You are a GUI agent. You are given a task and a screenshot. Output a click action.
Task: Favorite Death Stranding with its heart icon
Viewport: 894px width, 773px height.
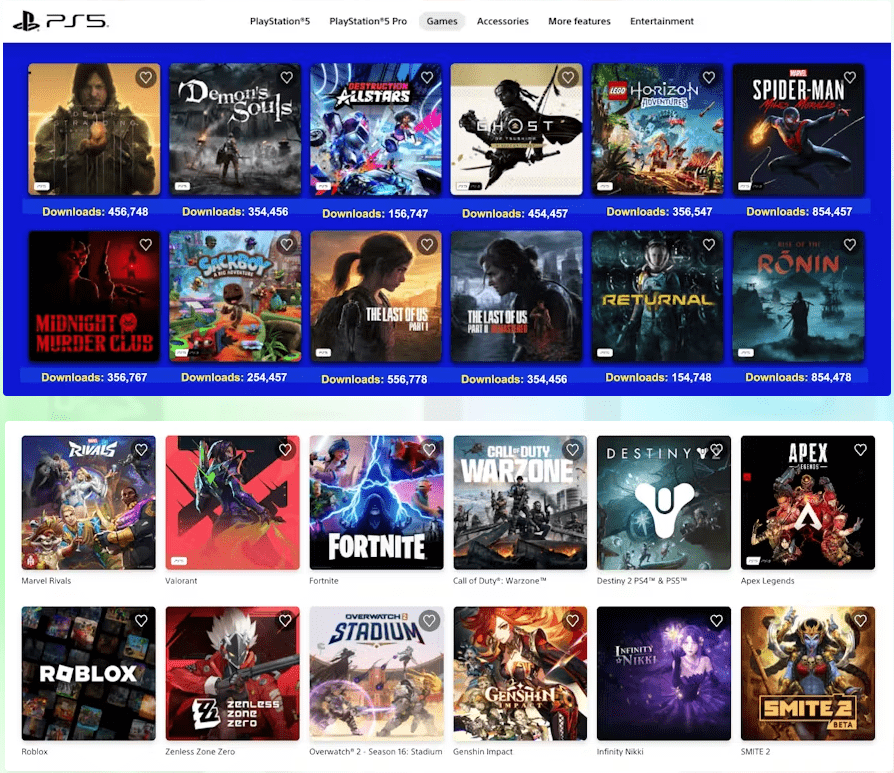tap(146, 77)
